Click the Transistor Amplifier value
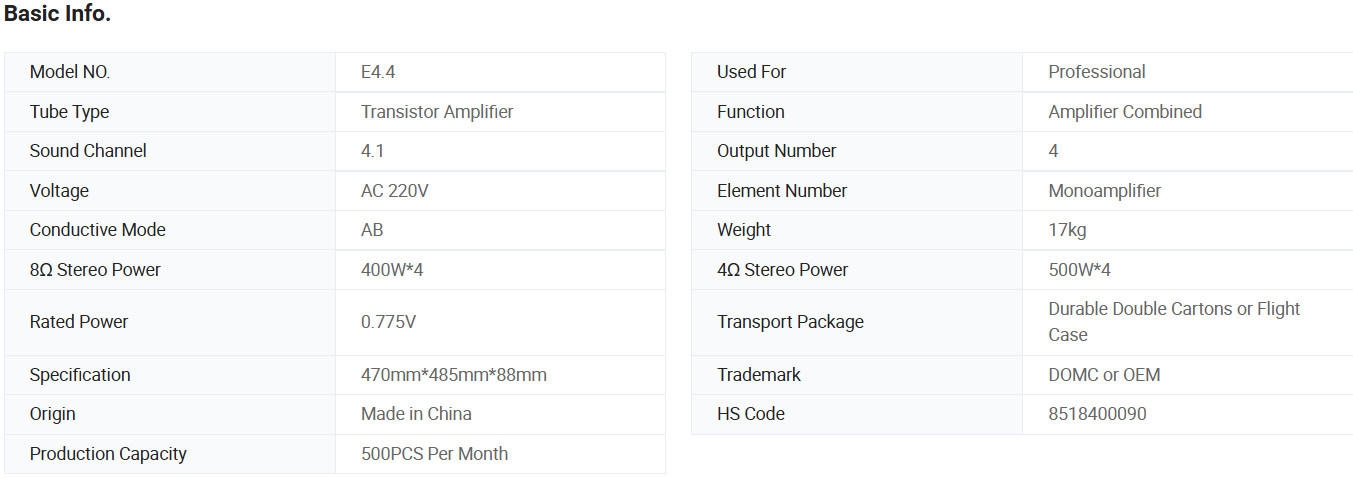Image resolution: width=1353 pixels, height=478 pixels. [437, 112]
